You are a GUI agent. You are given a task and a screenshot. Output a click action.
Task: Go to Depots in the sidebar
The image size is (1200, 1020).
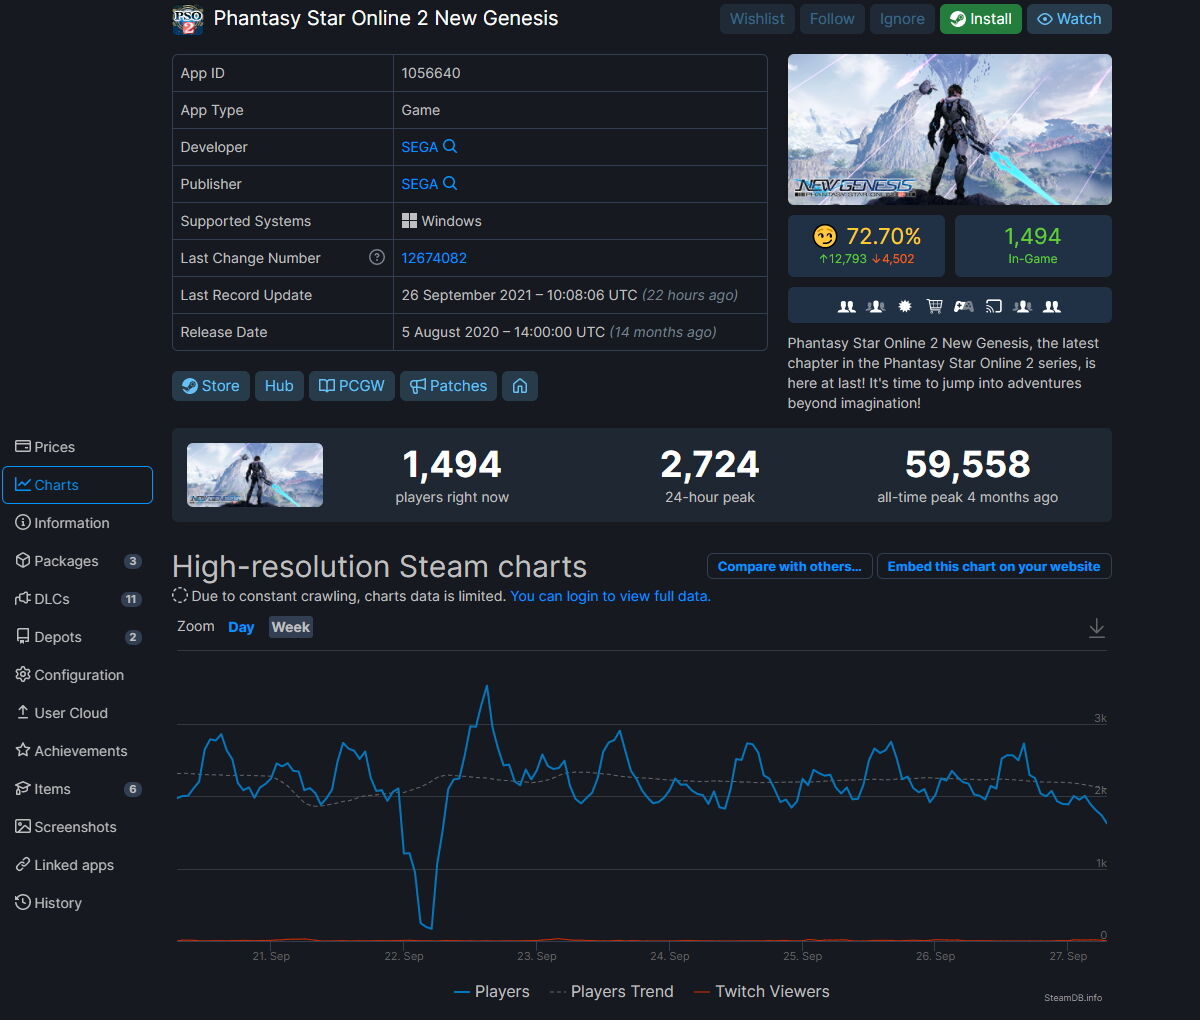pyautogui.click(x=77, y=637)
